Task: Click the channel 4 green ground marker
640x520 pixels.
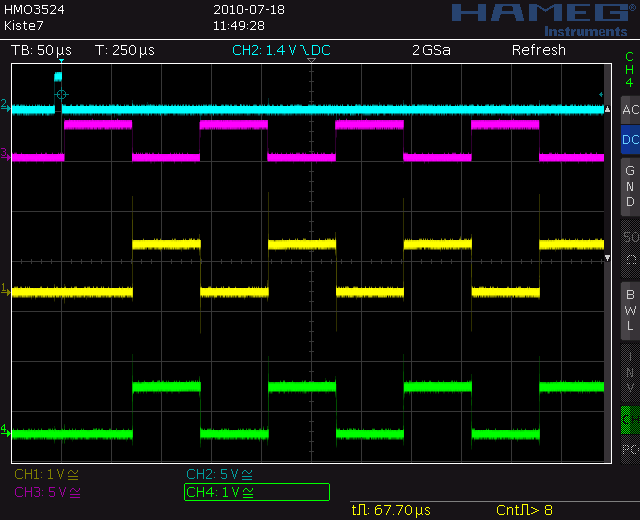Action: (5, 429)
